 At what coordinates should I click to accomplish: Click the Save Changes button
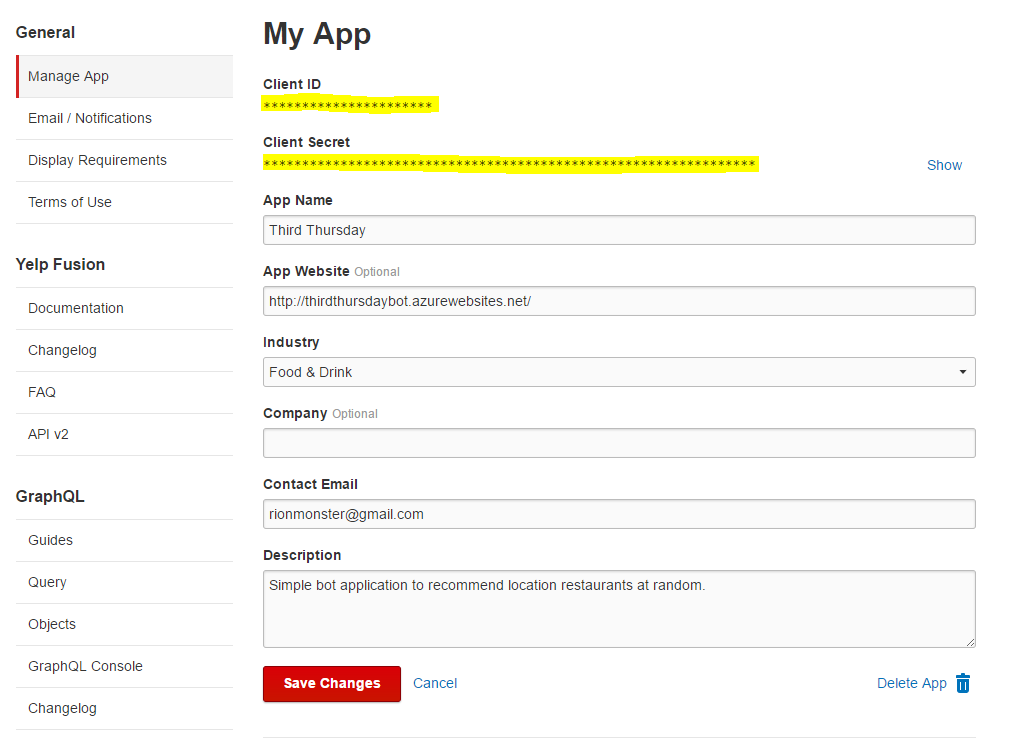coord(332,683)
